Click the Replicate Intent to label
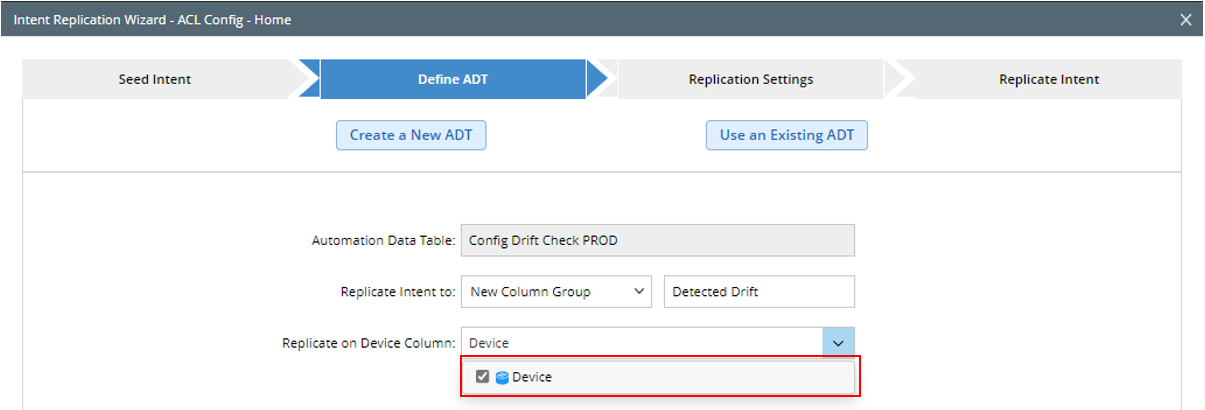The height and width of the screenshot is (410, 1205). (x=398, y=292)
